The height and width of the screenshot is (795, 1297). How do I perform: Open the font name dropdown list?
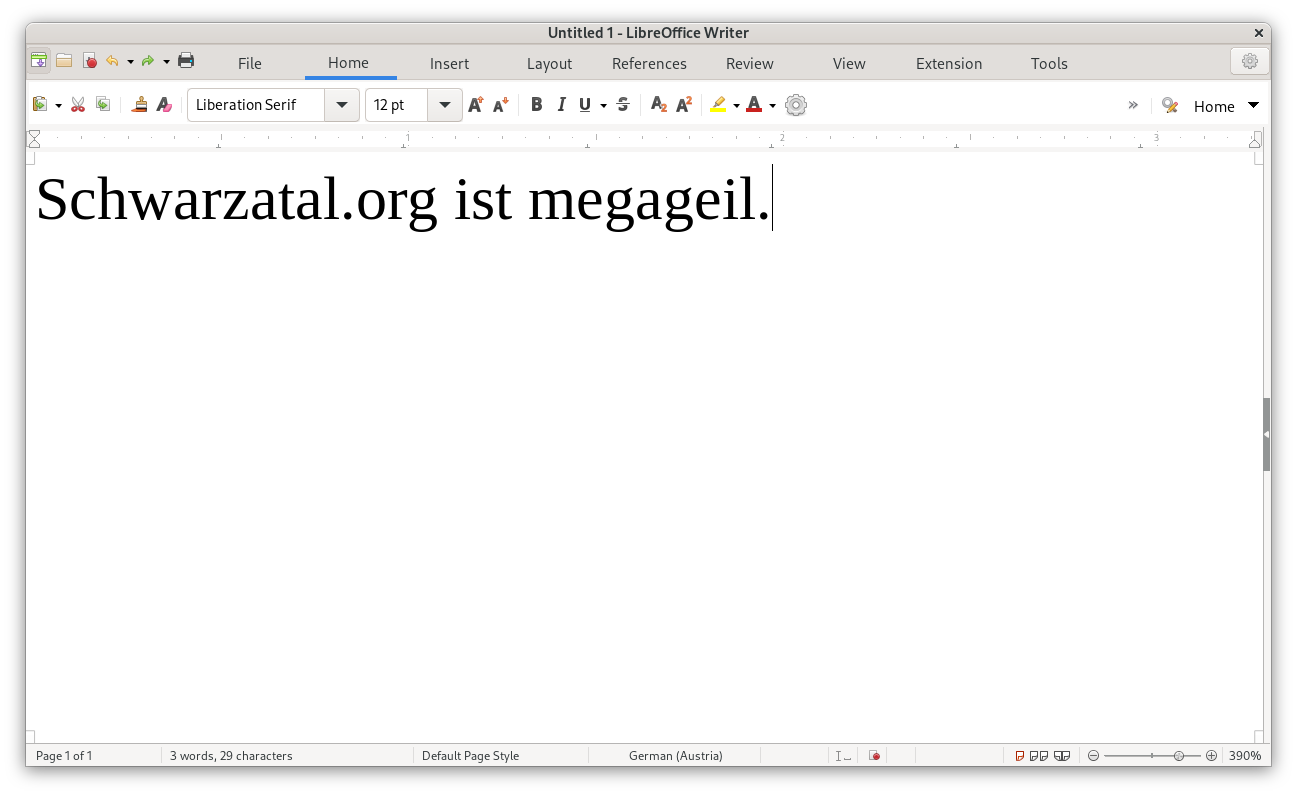[342, 105]
